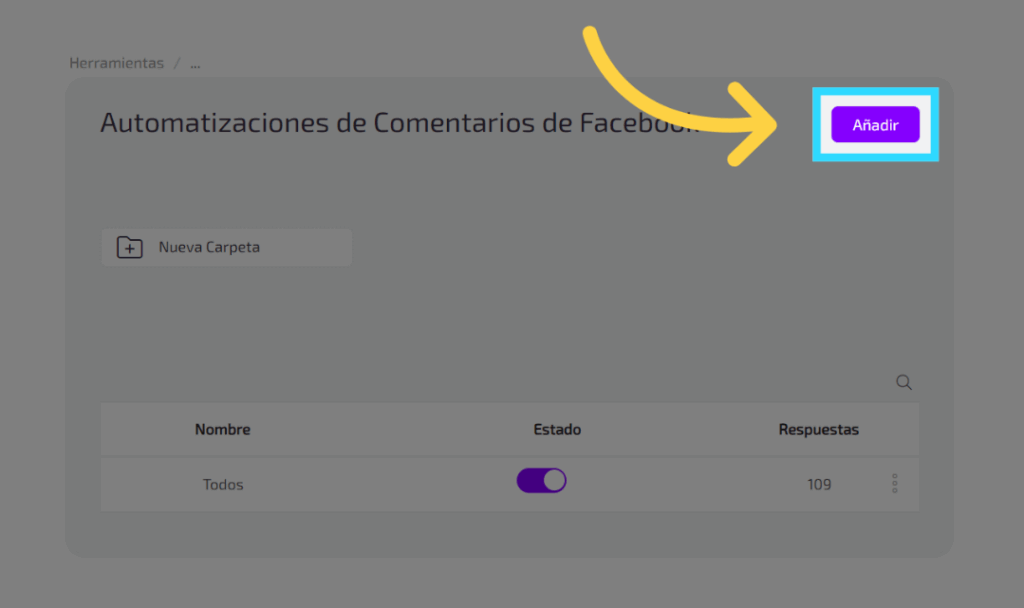Viewport: 1024px width, 608px height.
Task: Click the Estado column header
Action: point(557,430)
